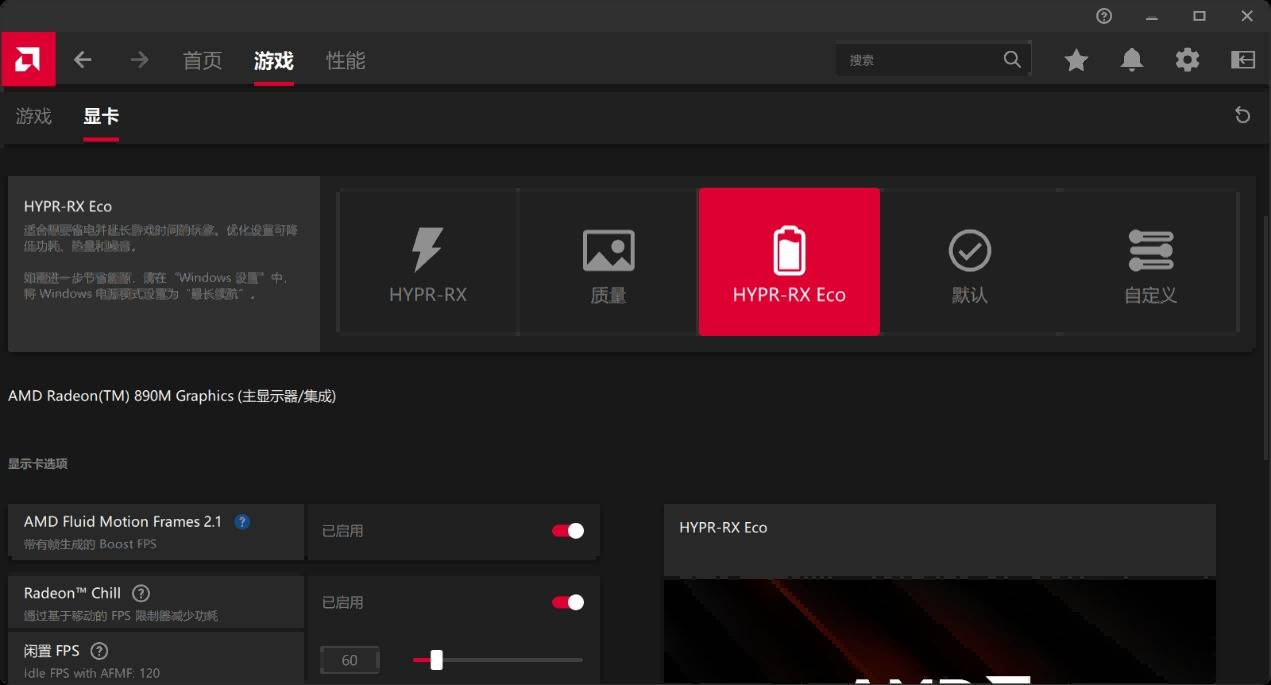Pick the 自定义 custom profile
1271x685 pixels.
1150,262
